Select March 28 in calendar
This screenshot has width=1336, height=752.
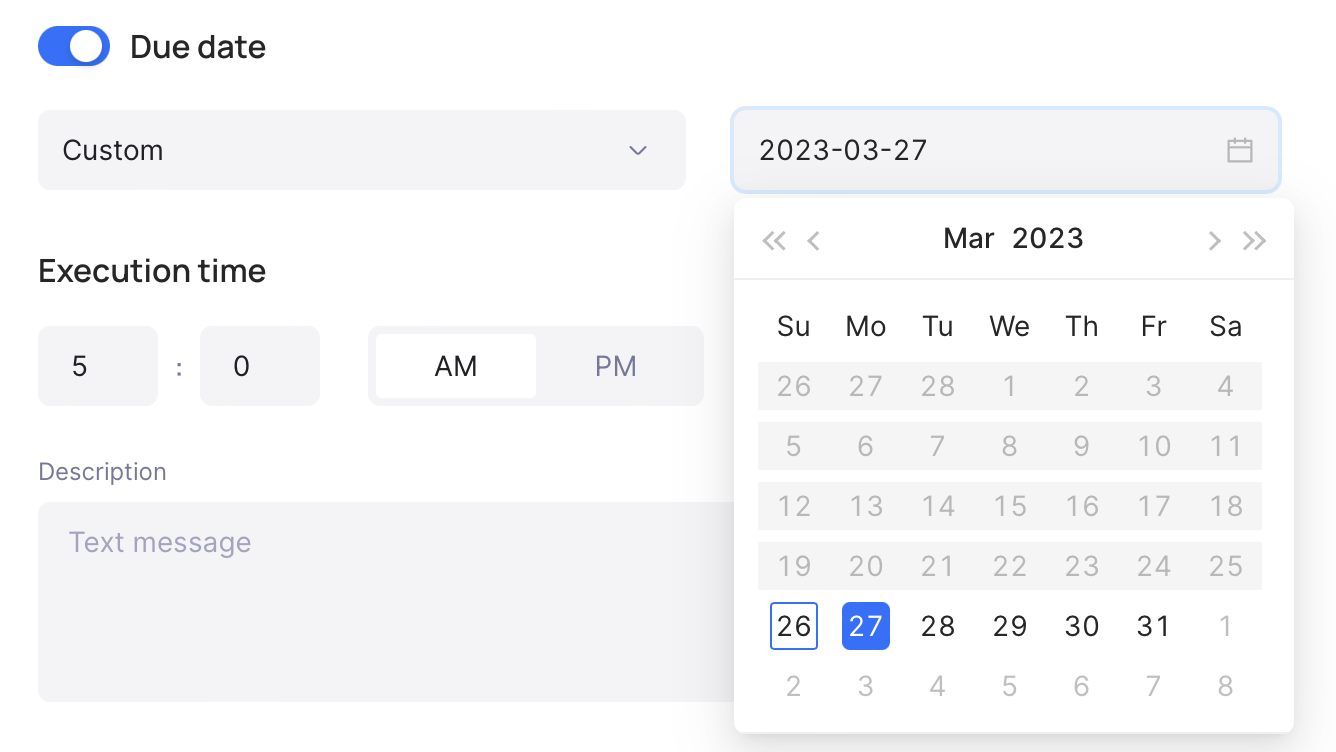[x=938, y=626]
